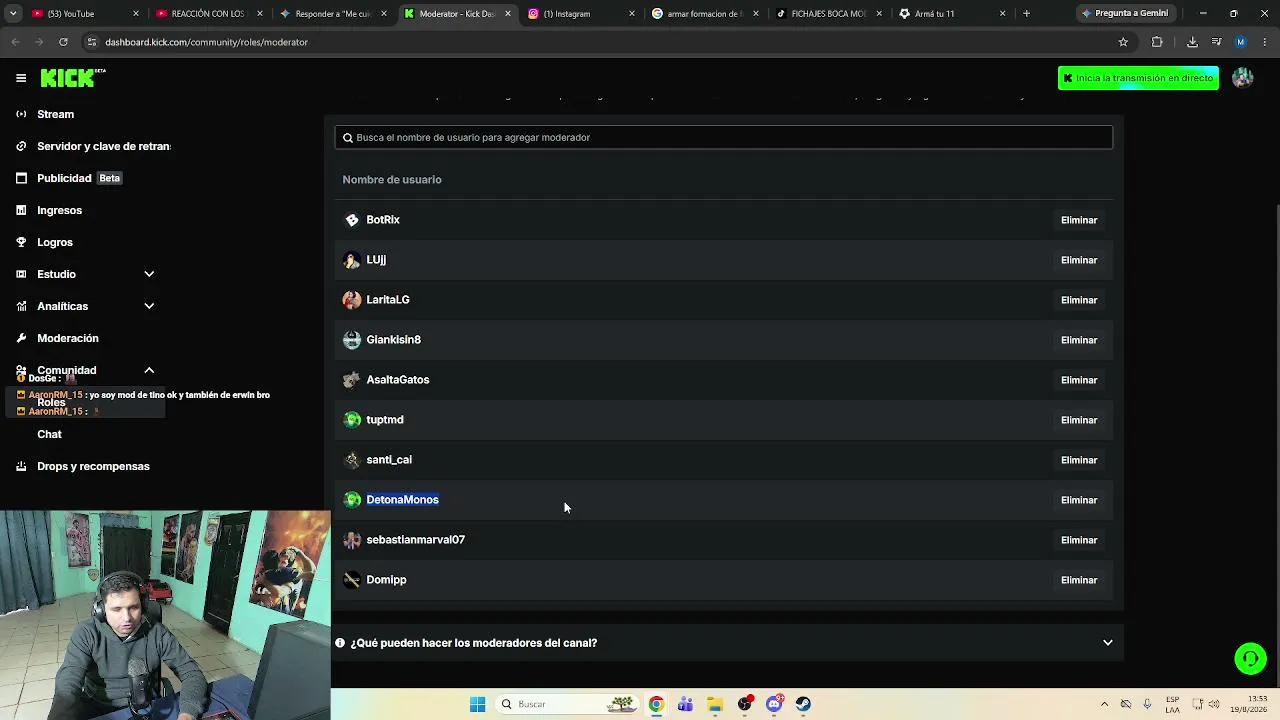Open browser downloads icon
The image size is (1280, 720).
coord(1192,42)
